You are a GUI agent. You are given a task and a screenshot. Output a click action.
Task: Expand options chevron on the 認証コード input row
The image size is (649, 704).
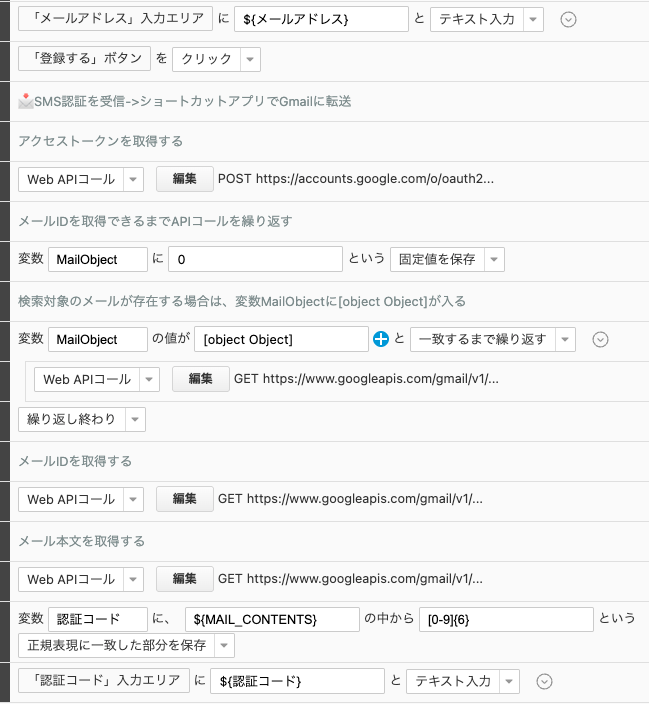(x=545, y=681)
